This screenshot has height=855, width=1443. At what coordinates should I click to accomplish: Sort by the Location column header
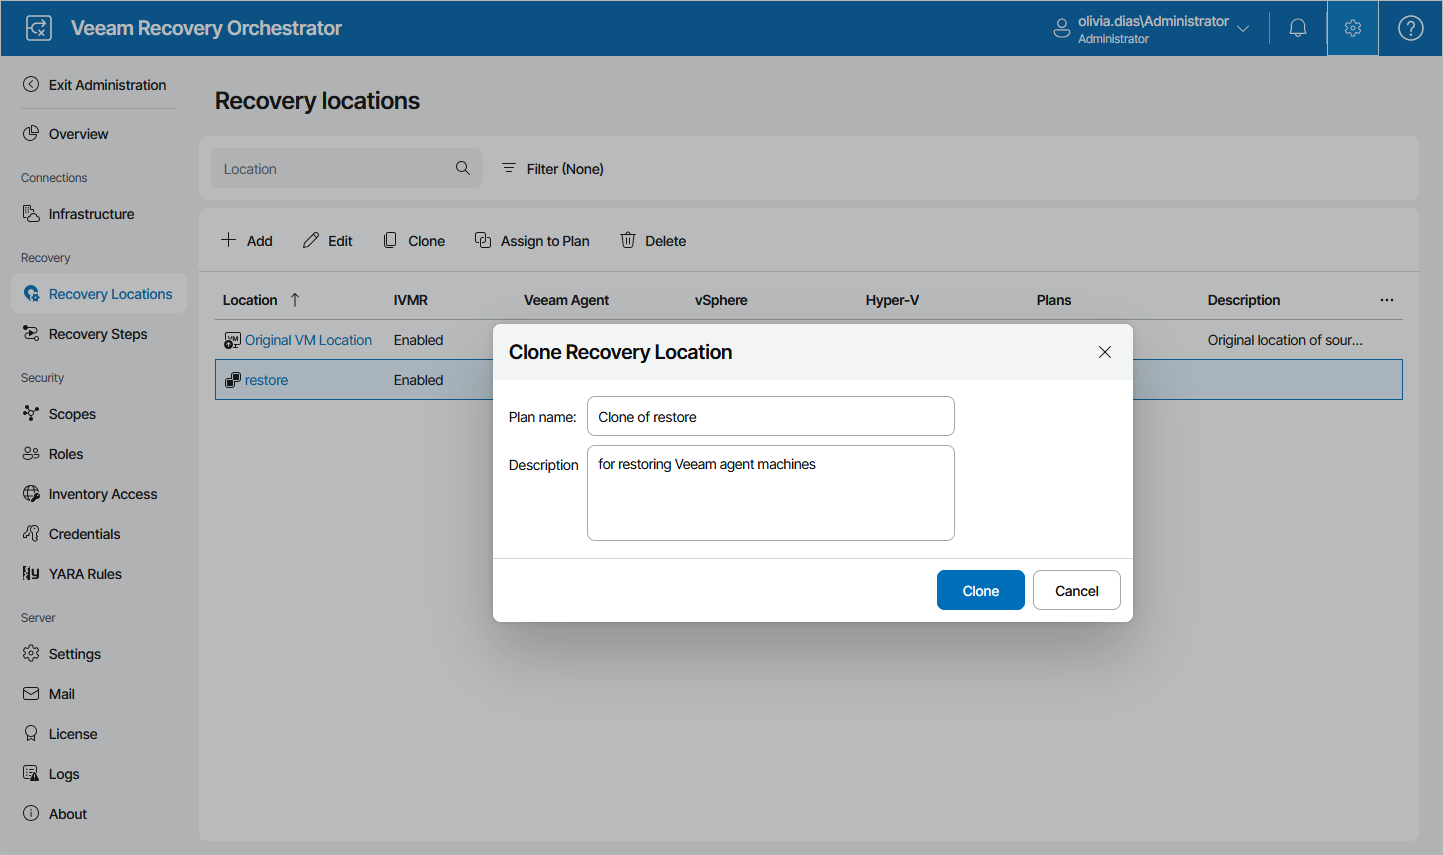coord(250,300)
